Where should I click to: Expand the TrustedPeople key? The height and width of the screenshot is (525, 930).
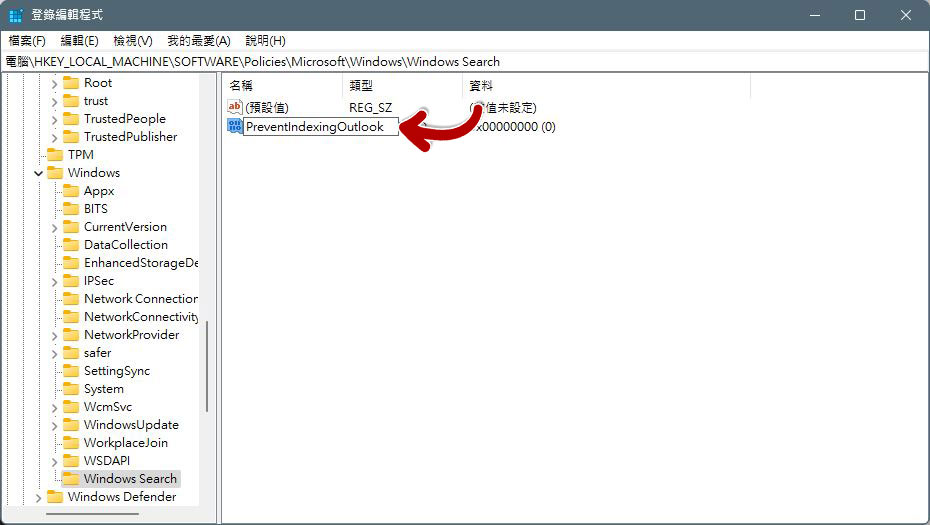[54, 120]
